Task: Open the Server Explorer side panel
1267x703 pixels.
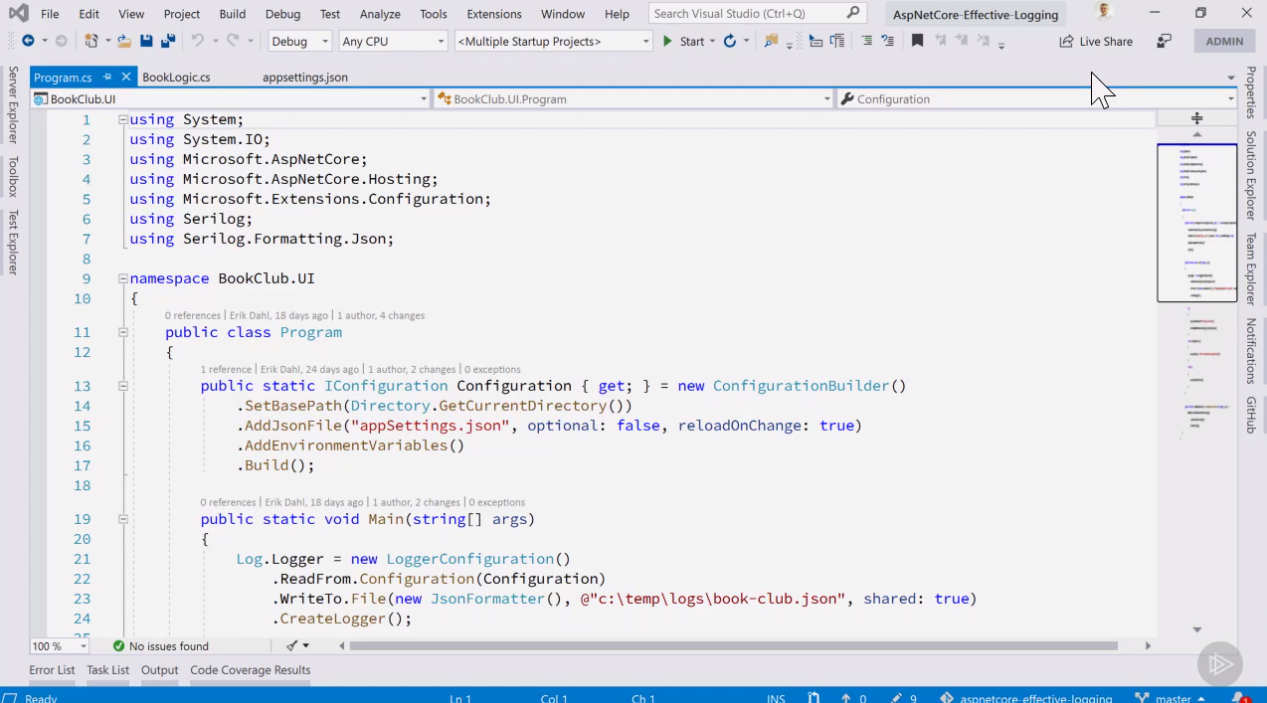Action: [x=13, y=105]
